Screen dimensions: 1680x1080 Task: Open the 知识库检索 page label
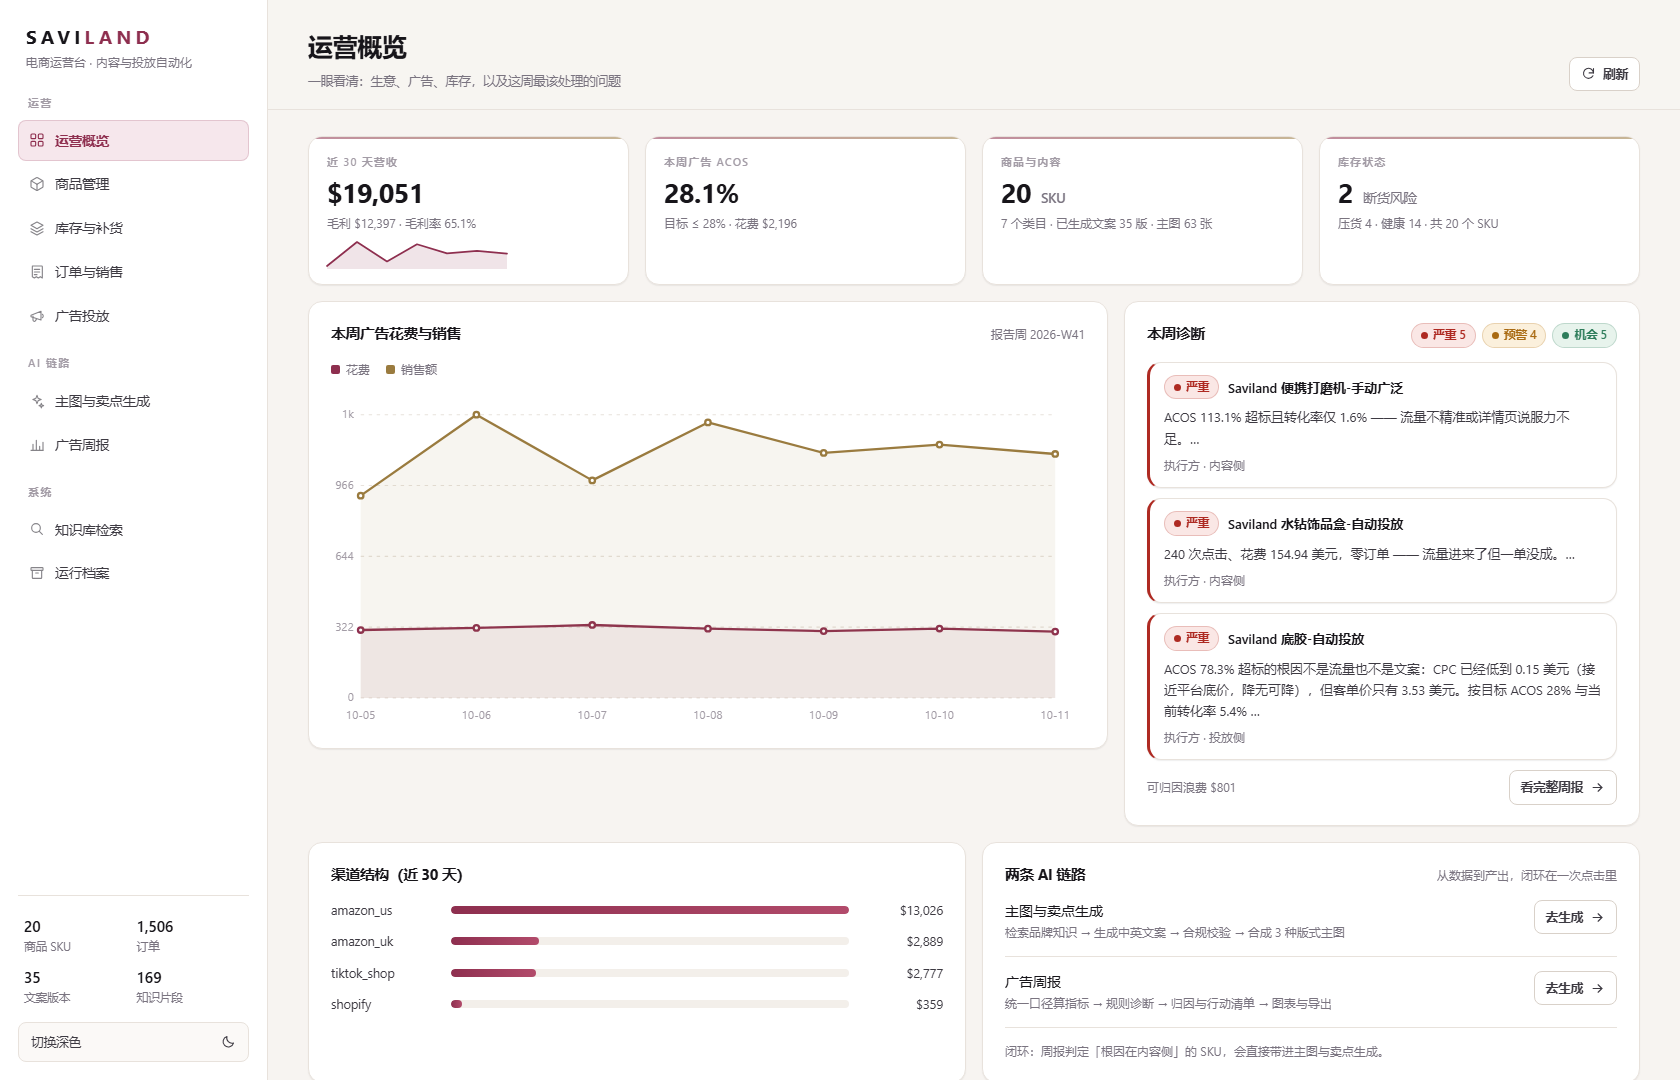89,530
